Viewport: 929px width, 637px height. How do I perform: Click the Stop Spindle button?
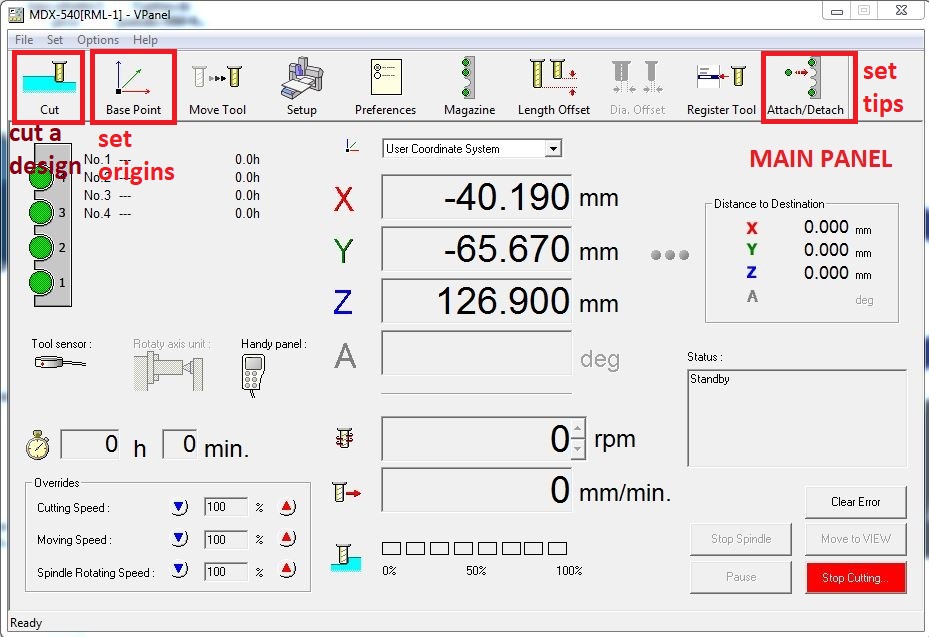point(741,539)
